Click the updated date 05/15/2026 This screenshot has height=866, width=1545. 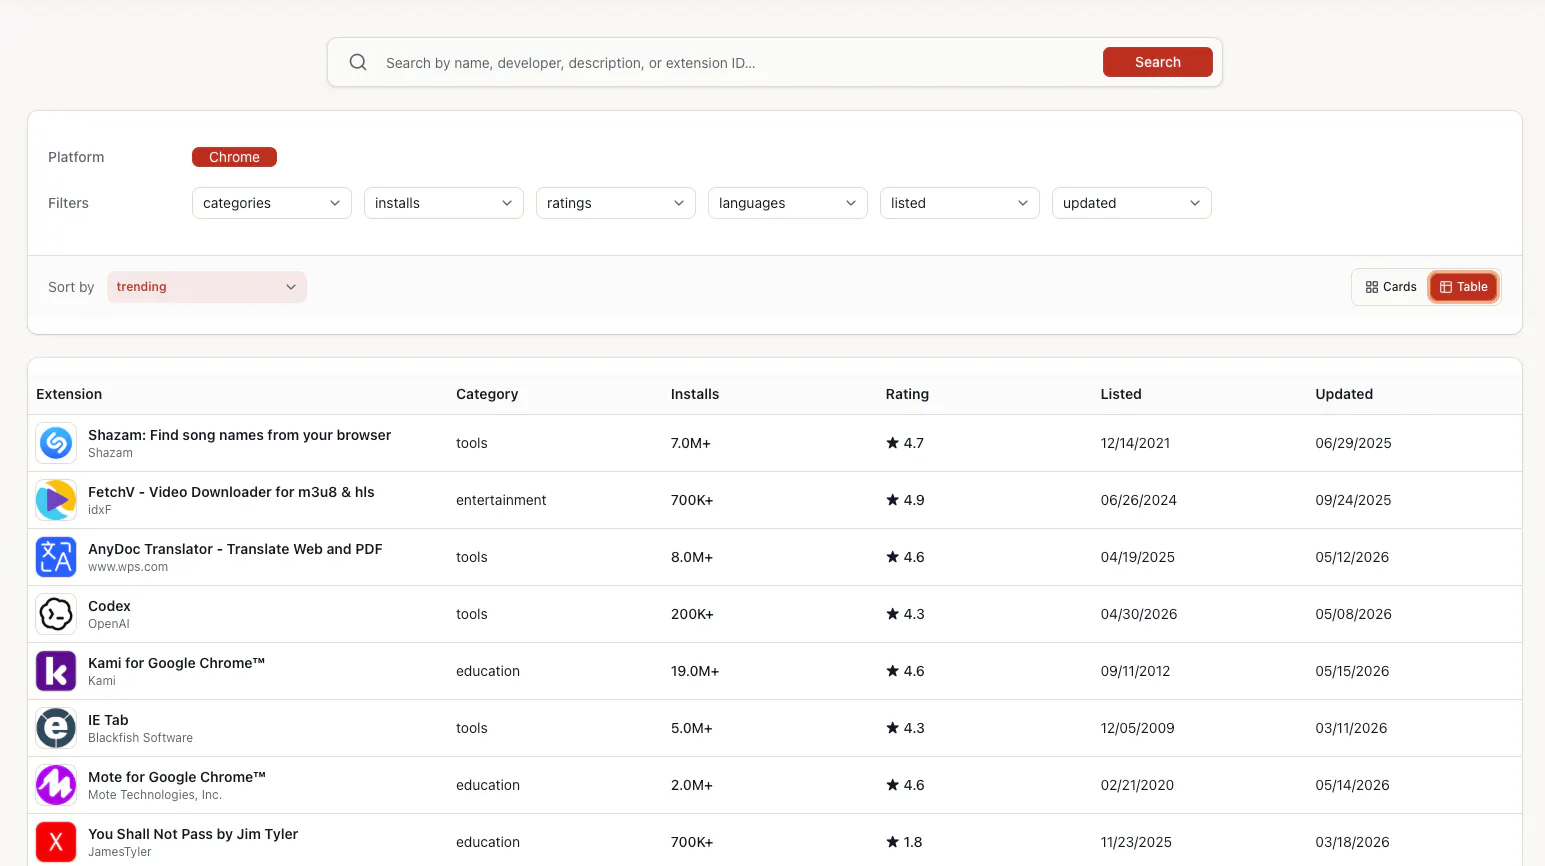point(1352,671)
